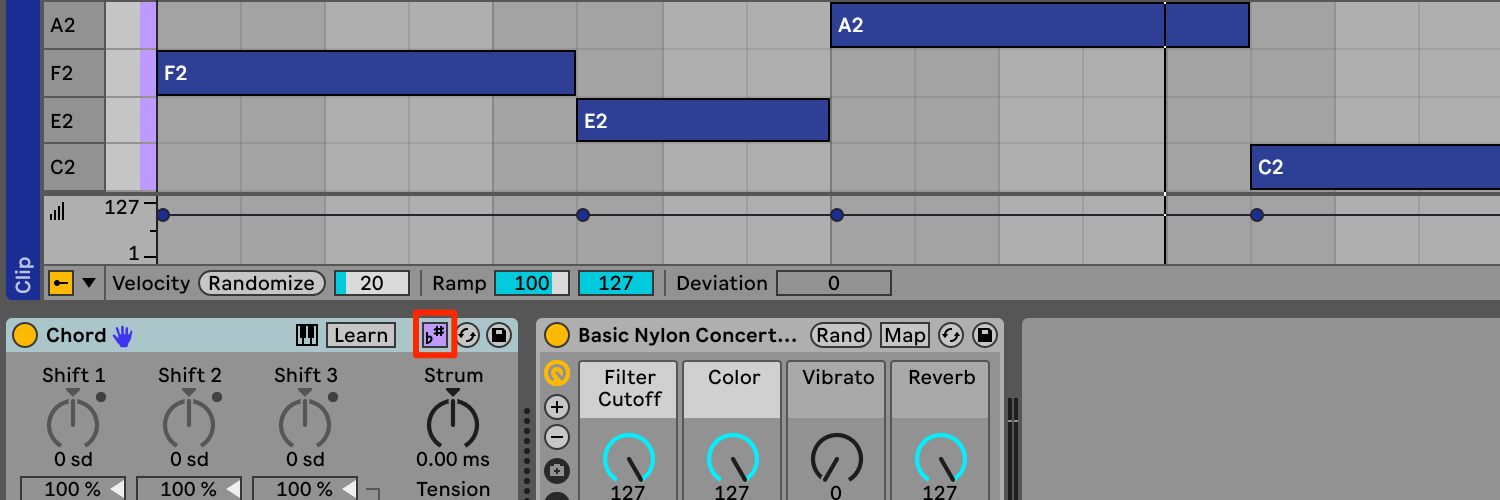Click the small dot beside Shift 2 knob
Image resolution: width=1500 pixels, height=500 pixels.
click(217, 398)
